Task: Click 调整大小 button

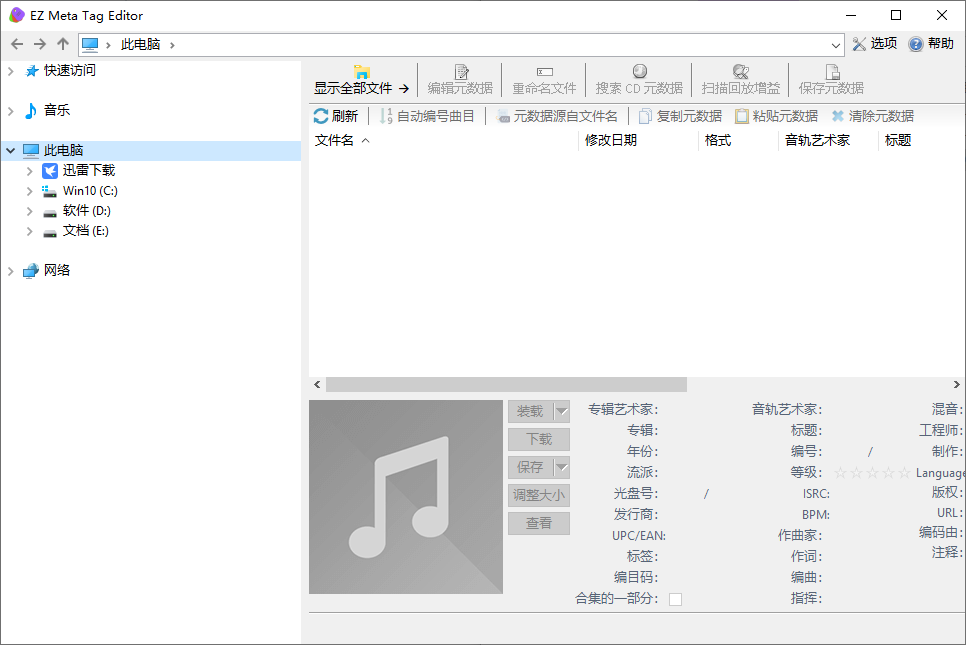Action: point(538,495)
